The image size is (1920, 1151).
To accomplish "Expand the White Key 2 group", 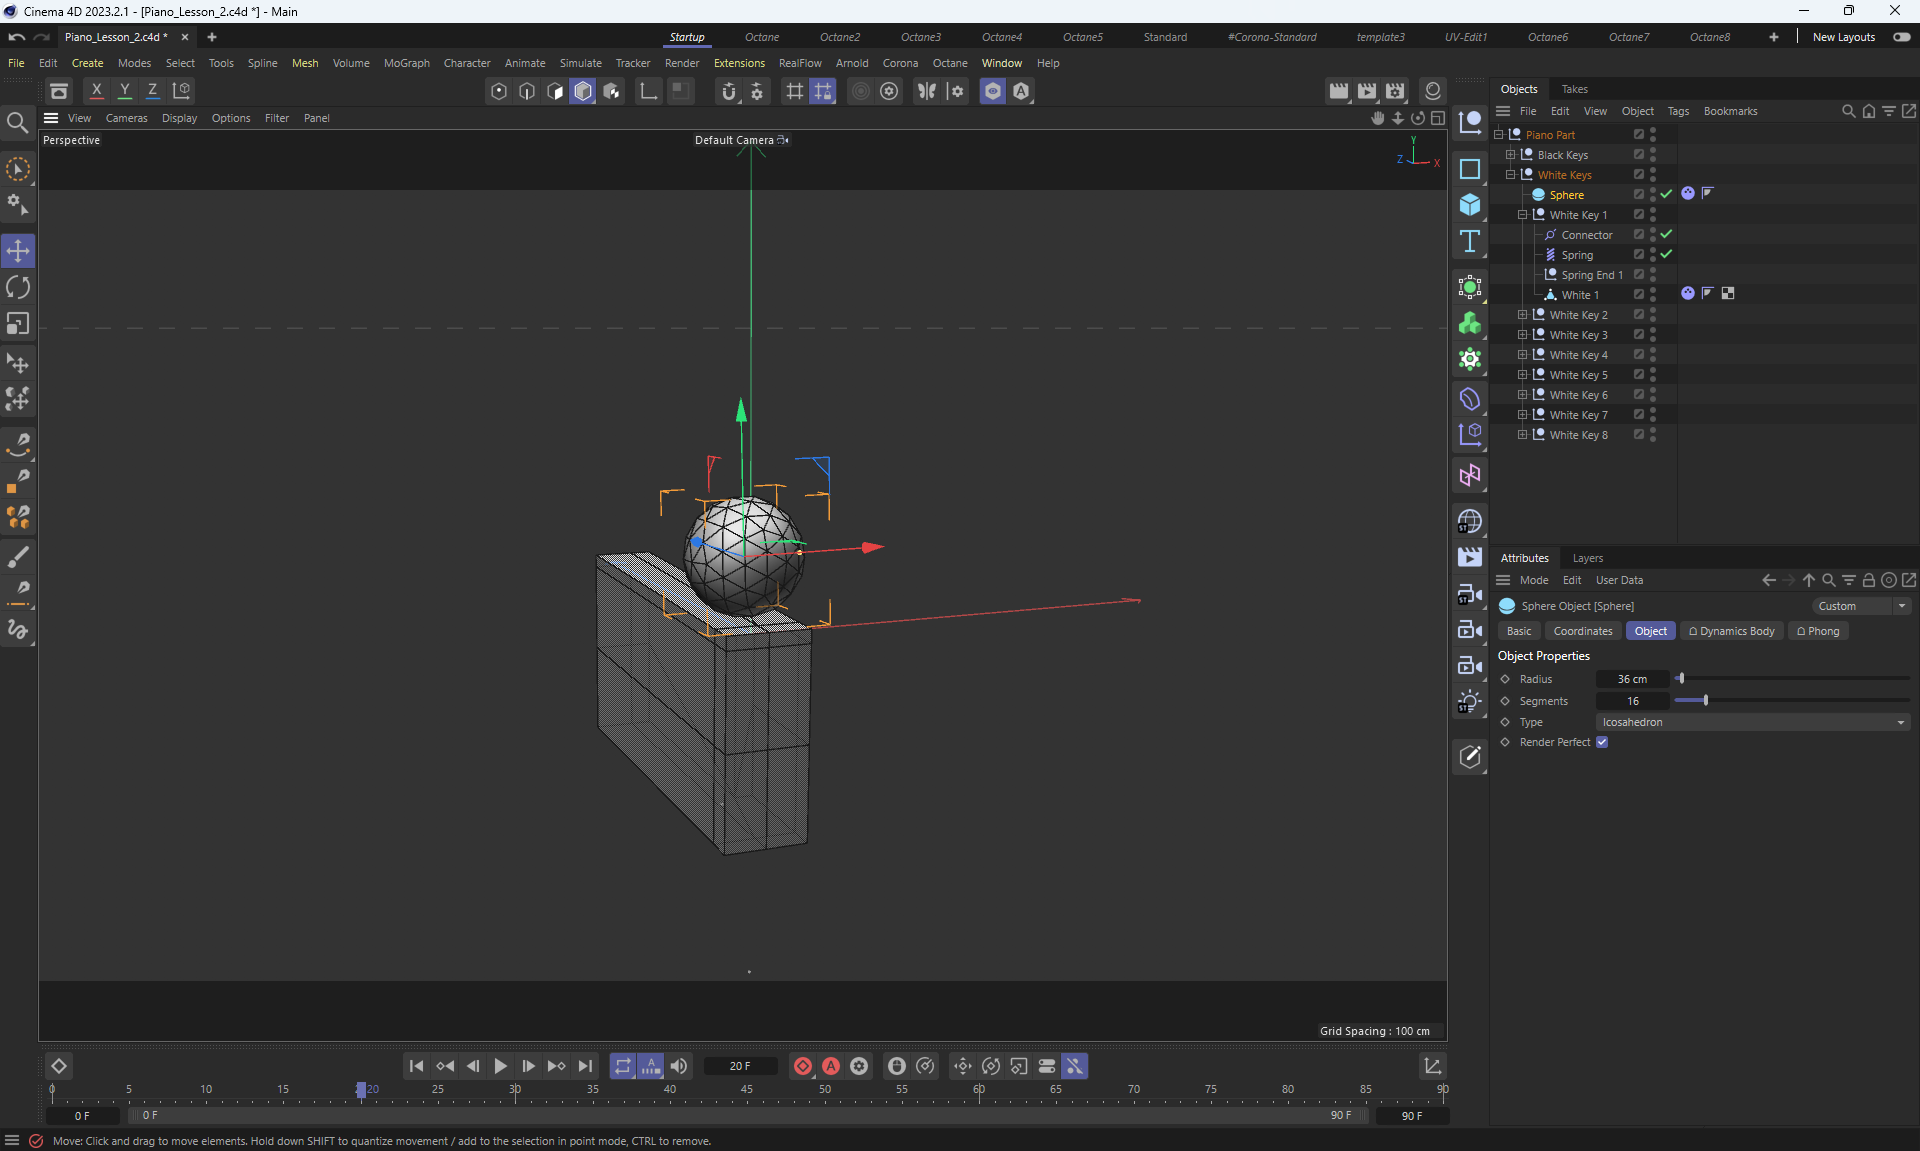I will click(x=1522, y=315).
